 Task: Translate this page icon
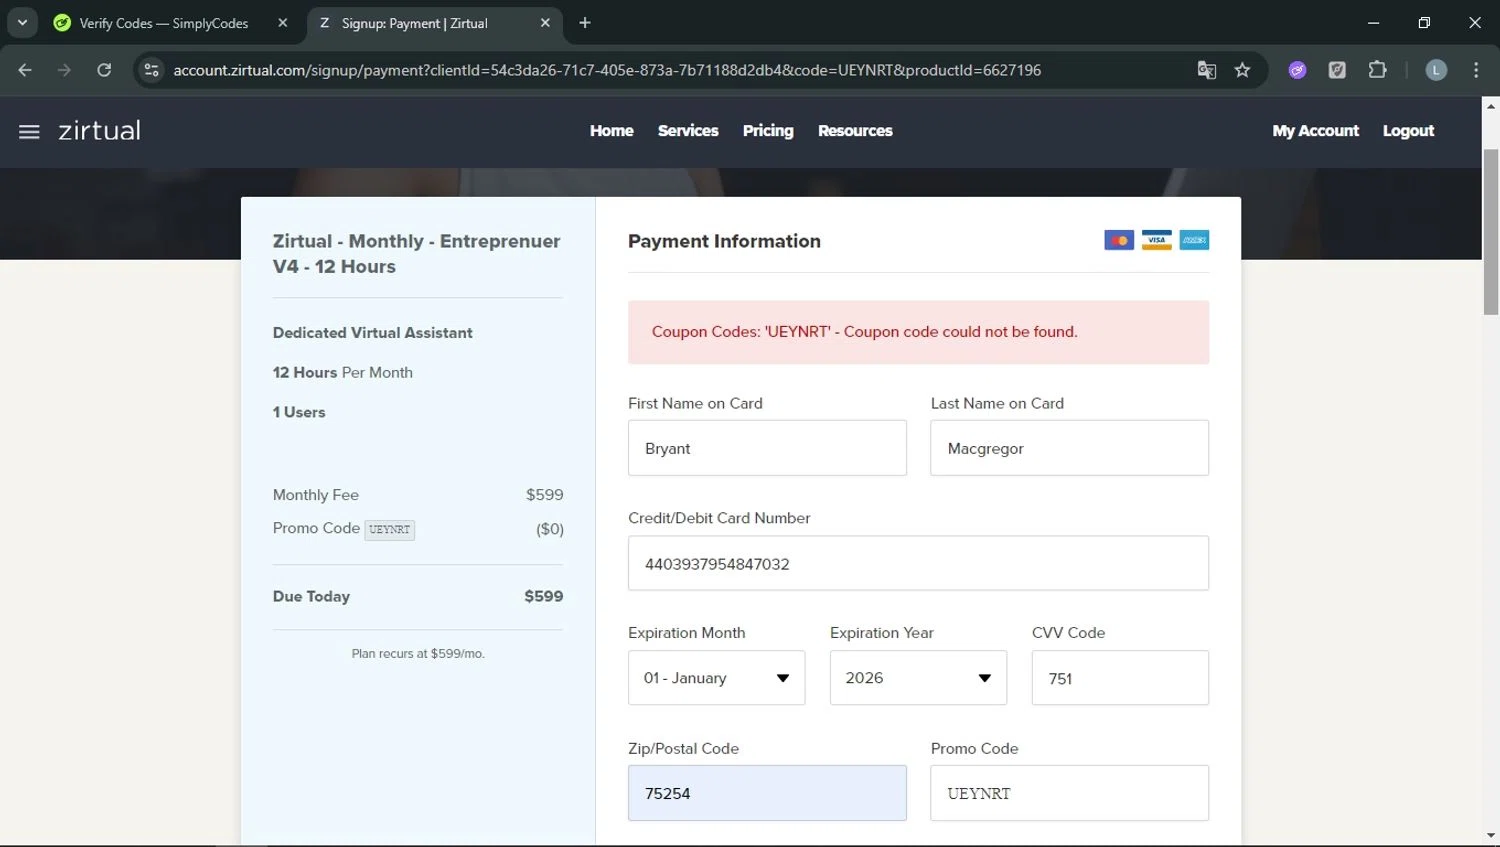coord(1207,70)
